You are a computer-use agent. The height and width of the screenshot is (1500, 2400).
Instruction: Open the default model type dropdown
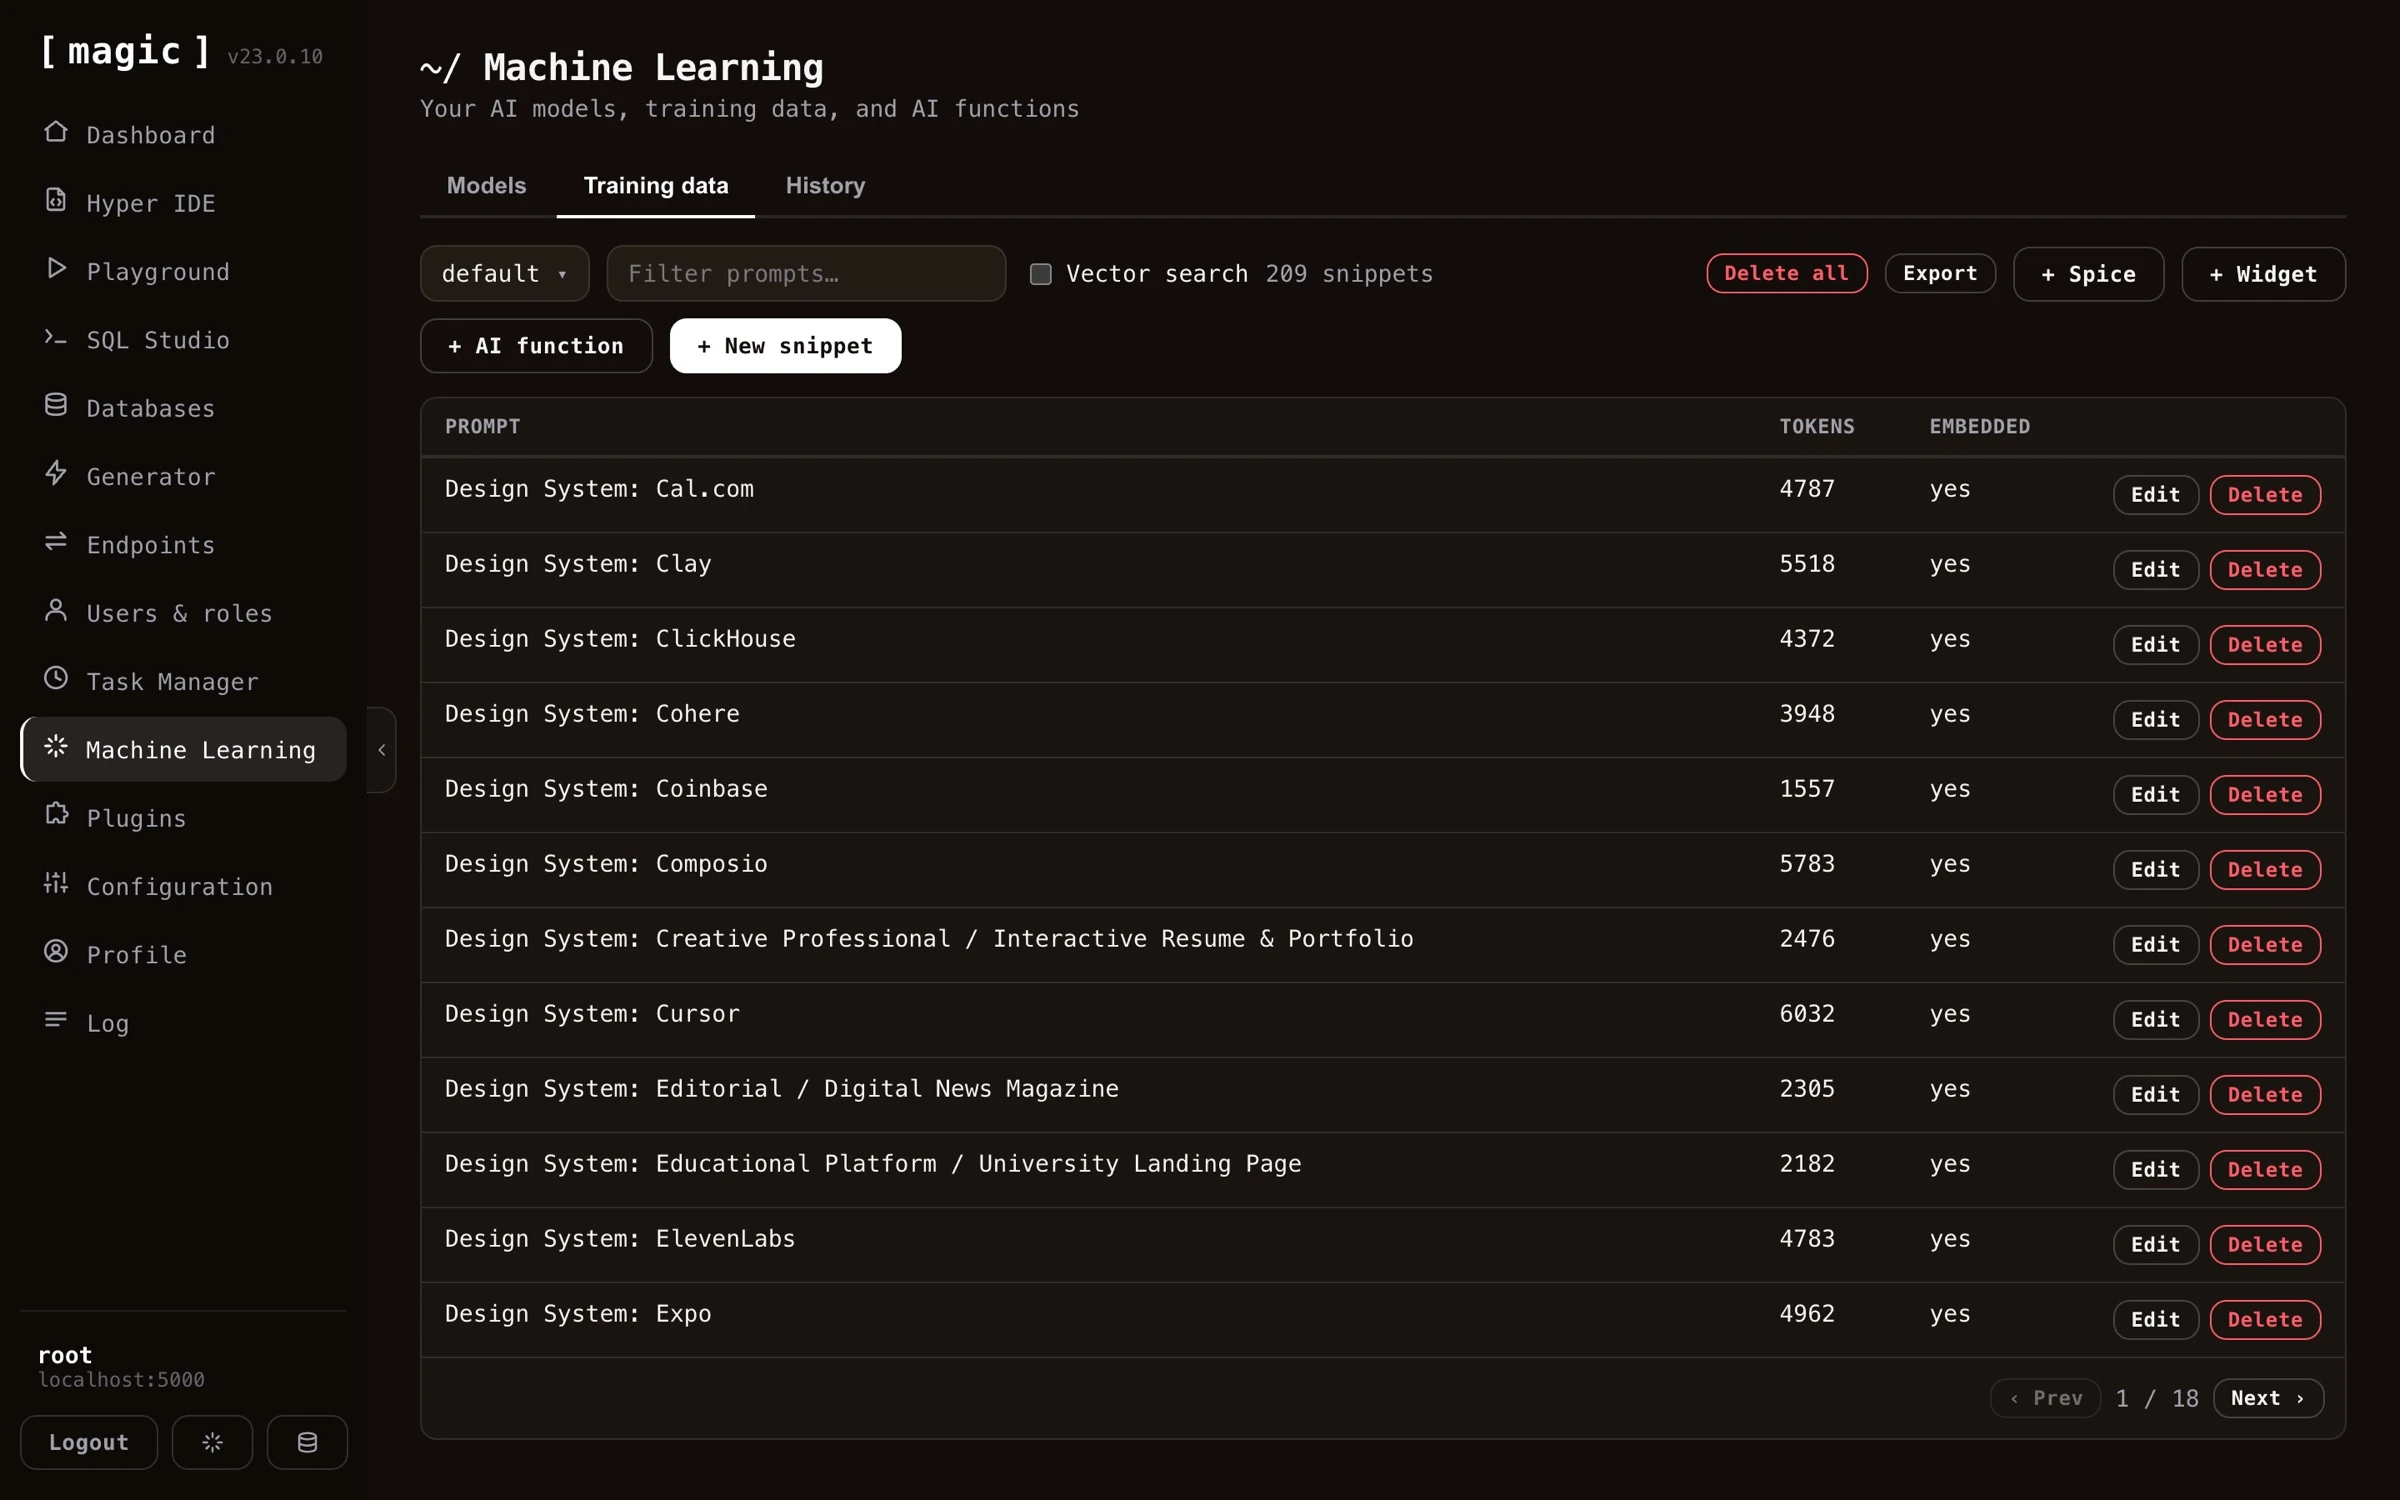(x=505, y=274)
